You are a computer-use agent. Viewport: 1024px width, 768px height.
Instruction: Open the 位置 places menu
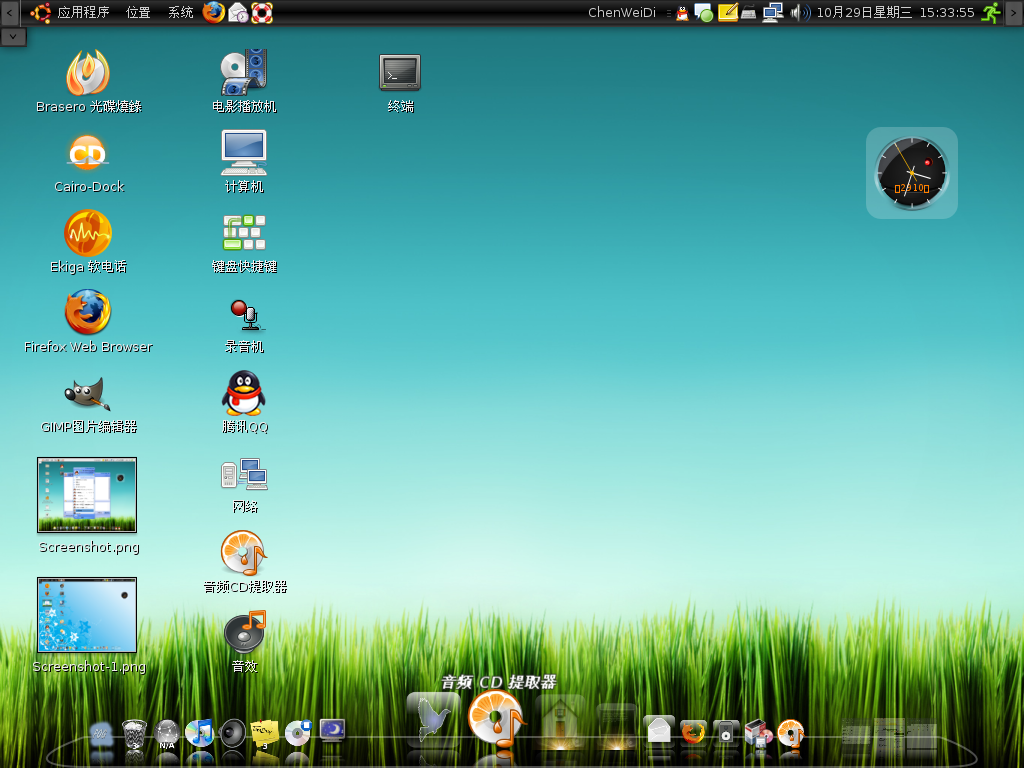pos(138,12)
